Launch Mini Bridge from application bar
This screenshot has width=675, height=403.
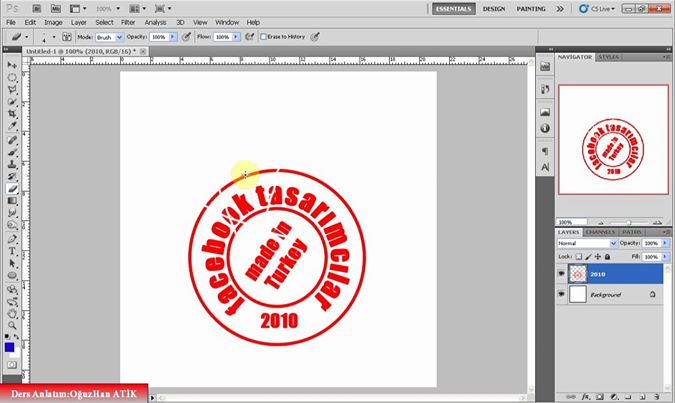[56, 9]
